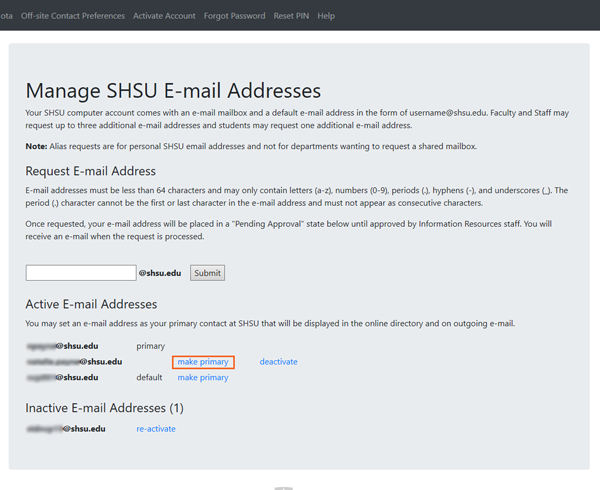
Task: Go to Activate Account page
Action: [164, 16]
